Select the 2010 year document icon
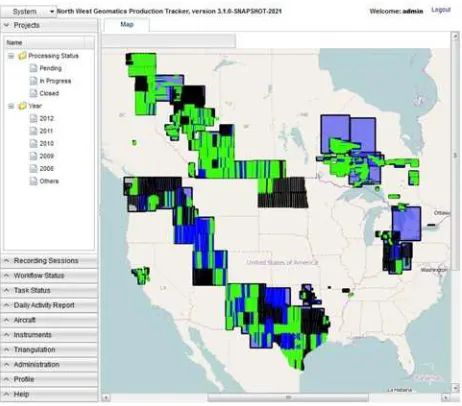The width and height of the screenshot is (462, 406). [33, 143]
